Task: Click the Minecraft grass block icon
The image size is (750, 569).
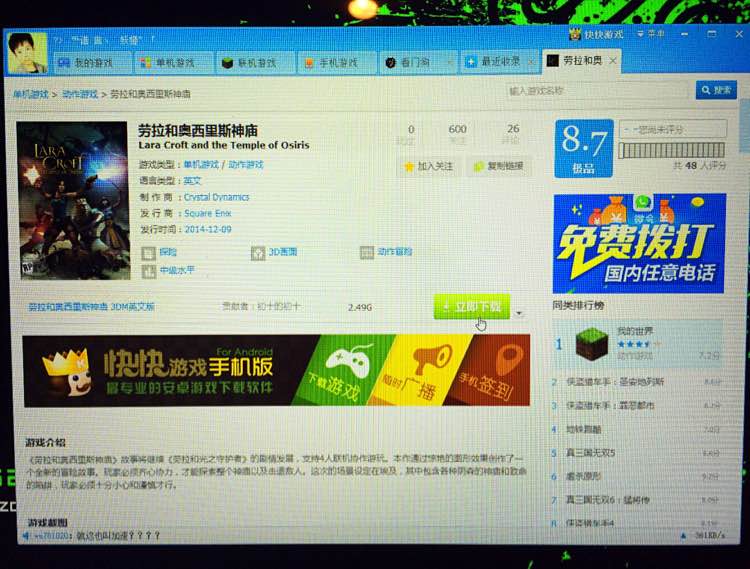Action: pyautogui.click(x=591, y=344)
